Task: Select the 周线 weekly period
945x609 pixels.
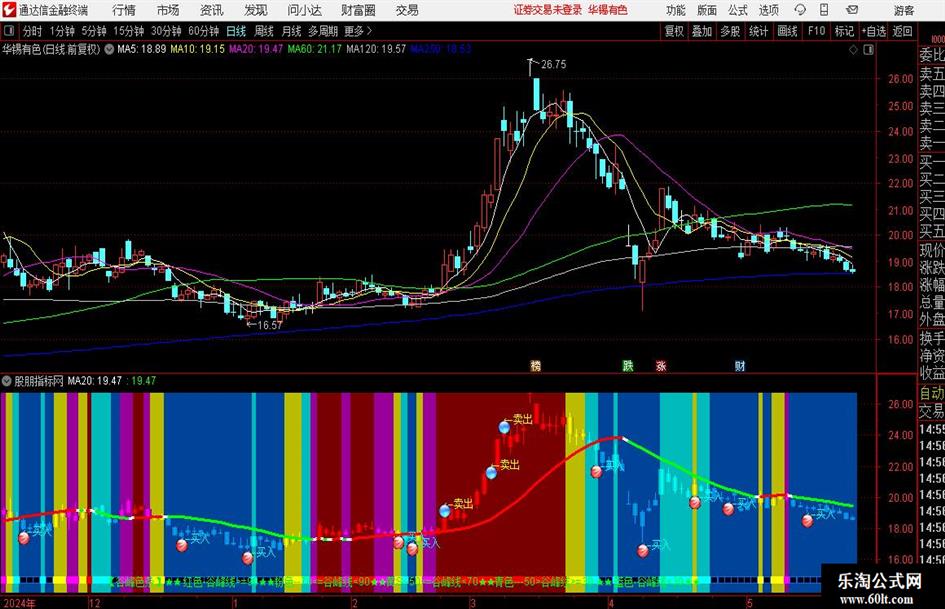Action: click(x=264, y=31)
